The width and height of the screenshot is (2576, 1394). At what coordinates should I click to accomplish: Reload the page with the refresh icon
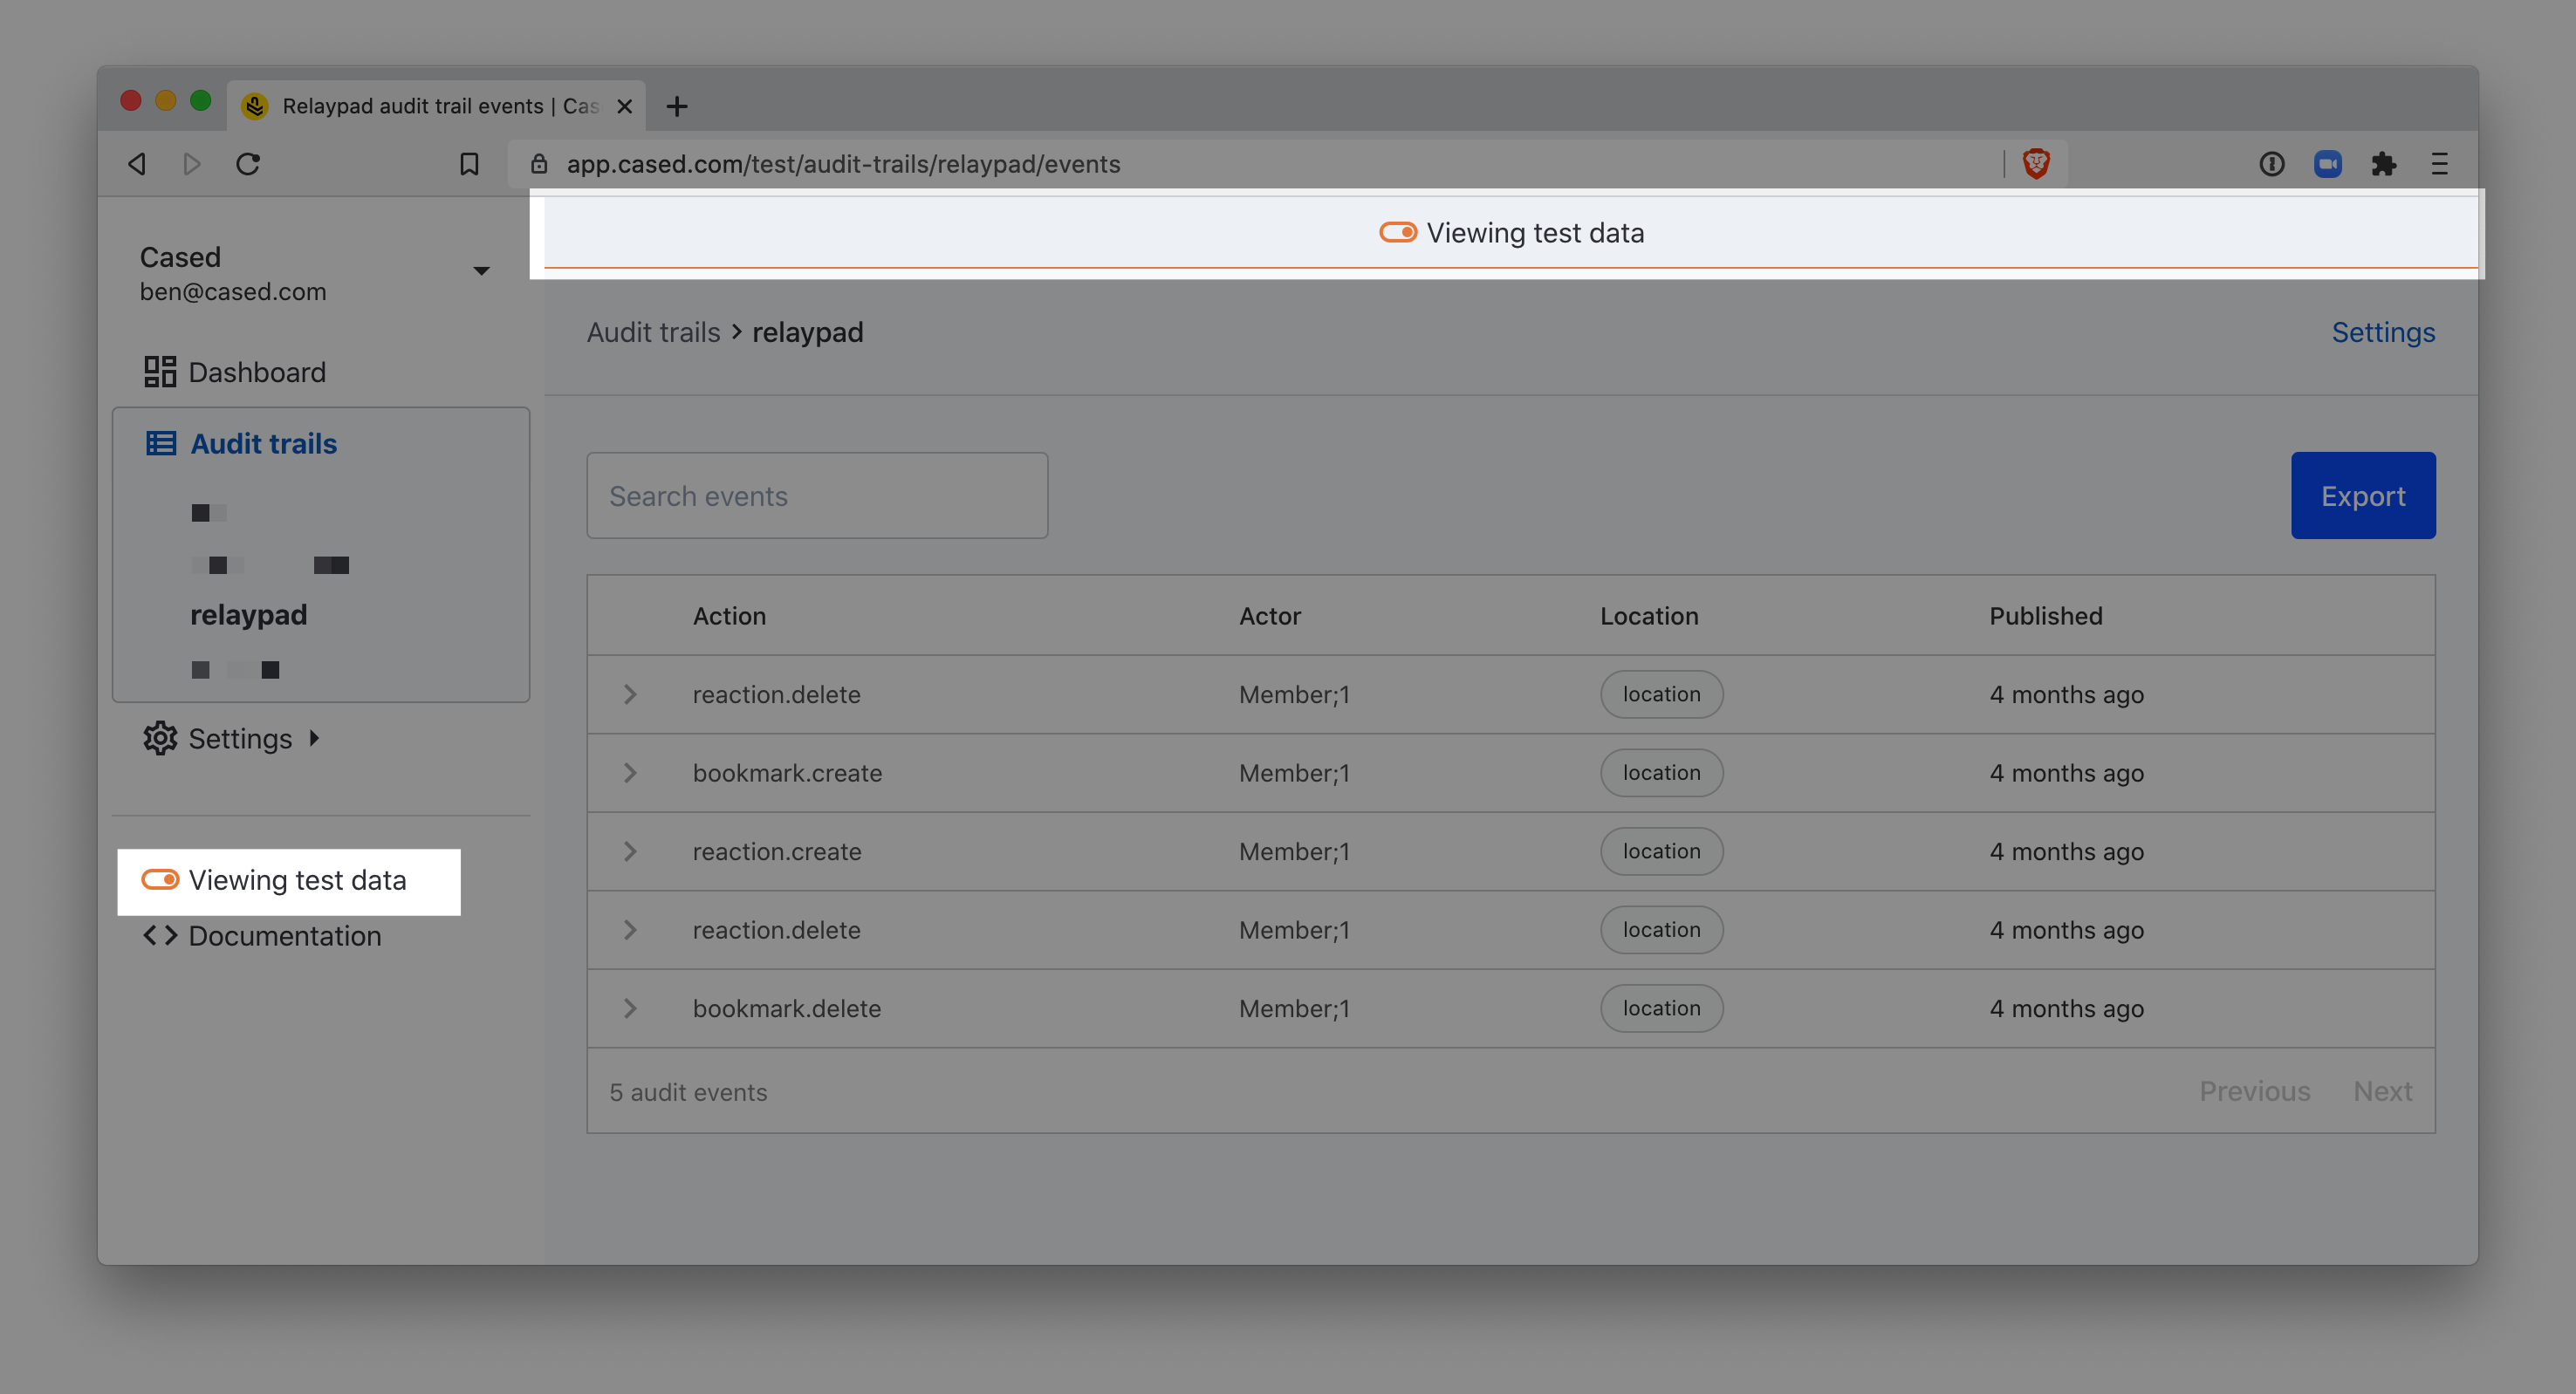click(x=248, y=163)
